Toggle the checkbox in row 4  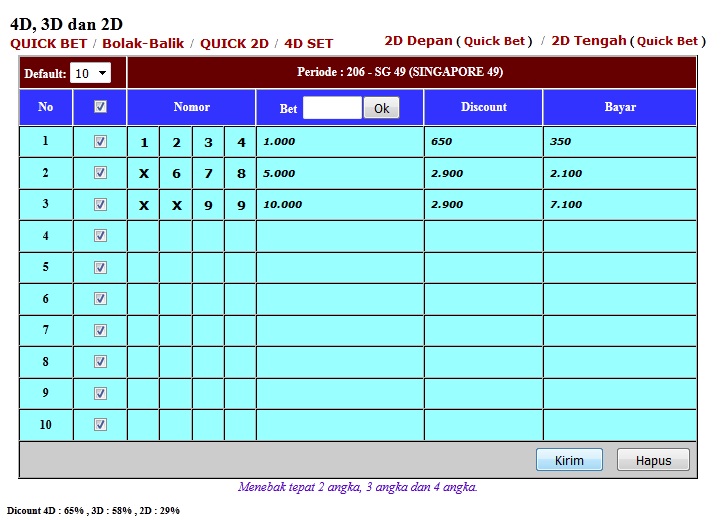point(100,236)
